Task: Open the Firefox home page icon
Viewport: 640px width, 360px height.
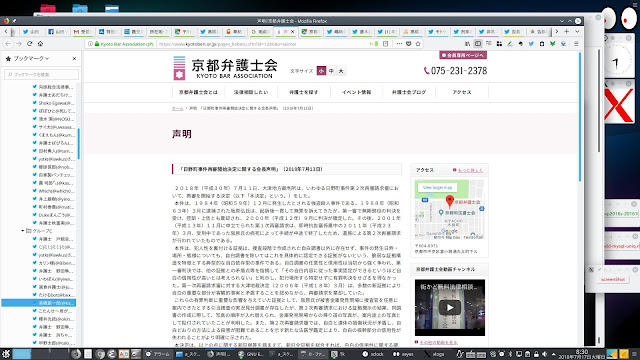Action: (x=40, y=44)
